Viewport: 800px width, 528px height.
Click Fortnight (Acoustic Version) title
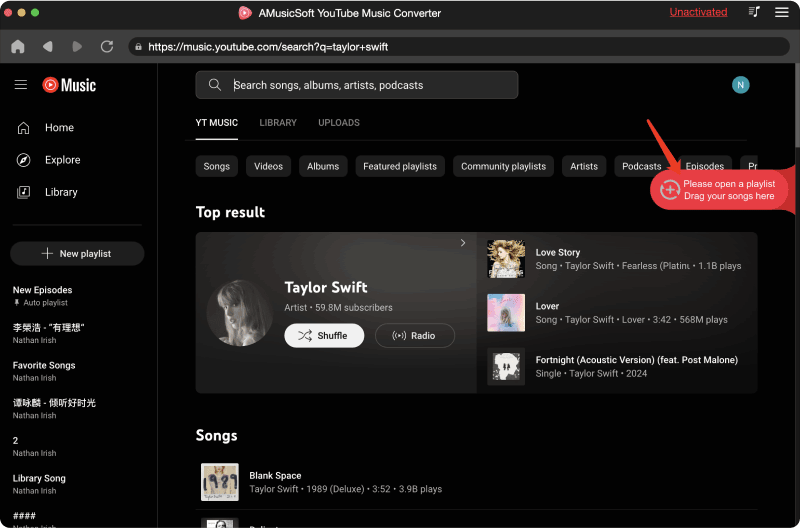pyautogui.click(x=637, y=360)
